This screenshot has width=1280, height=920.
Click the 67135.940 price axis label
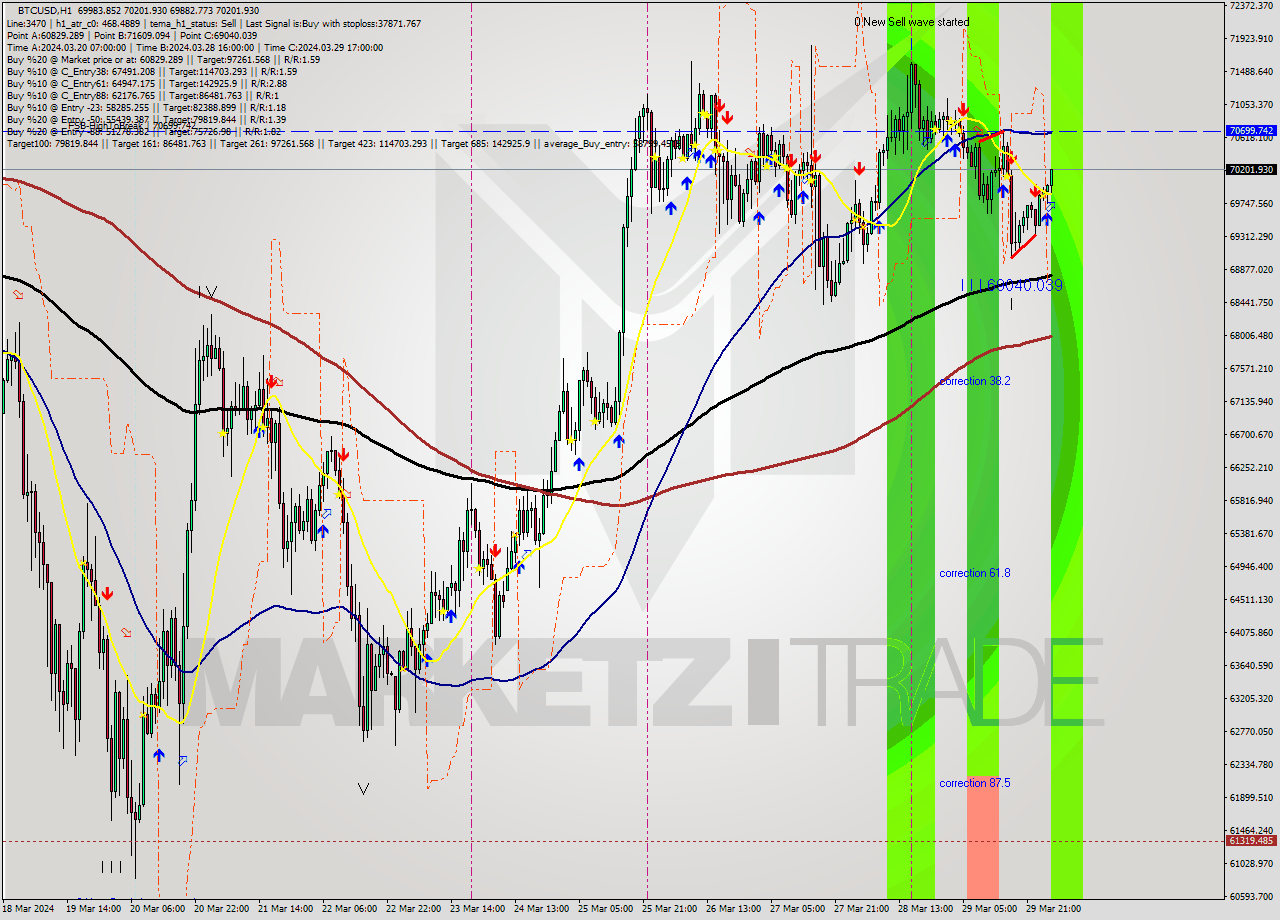(1251, 402)
